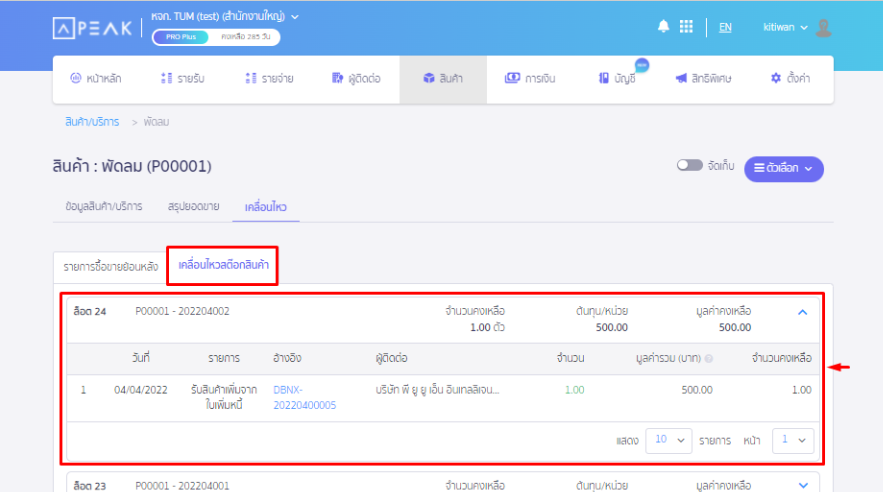883x492 pixels.
Task: Open the หน้าหลัก menu
Action: coord(96,79)
